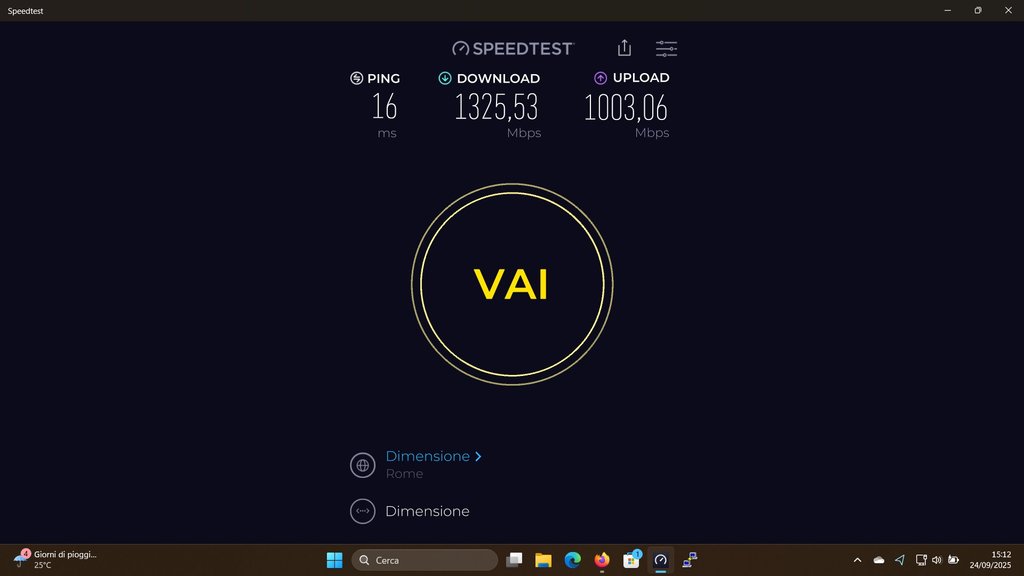Click the Speedtest logo
The image size is (1024, 576).
pos(513,48)
